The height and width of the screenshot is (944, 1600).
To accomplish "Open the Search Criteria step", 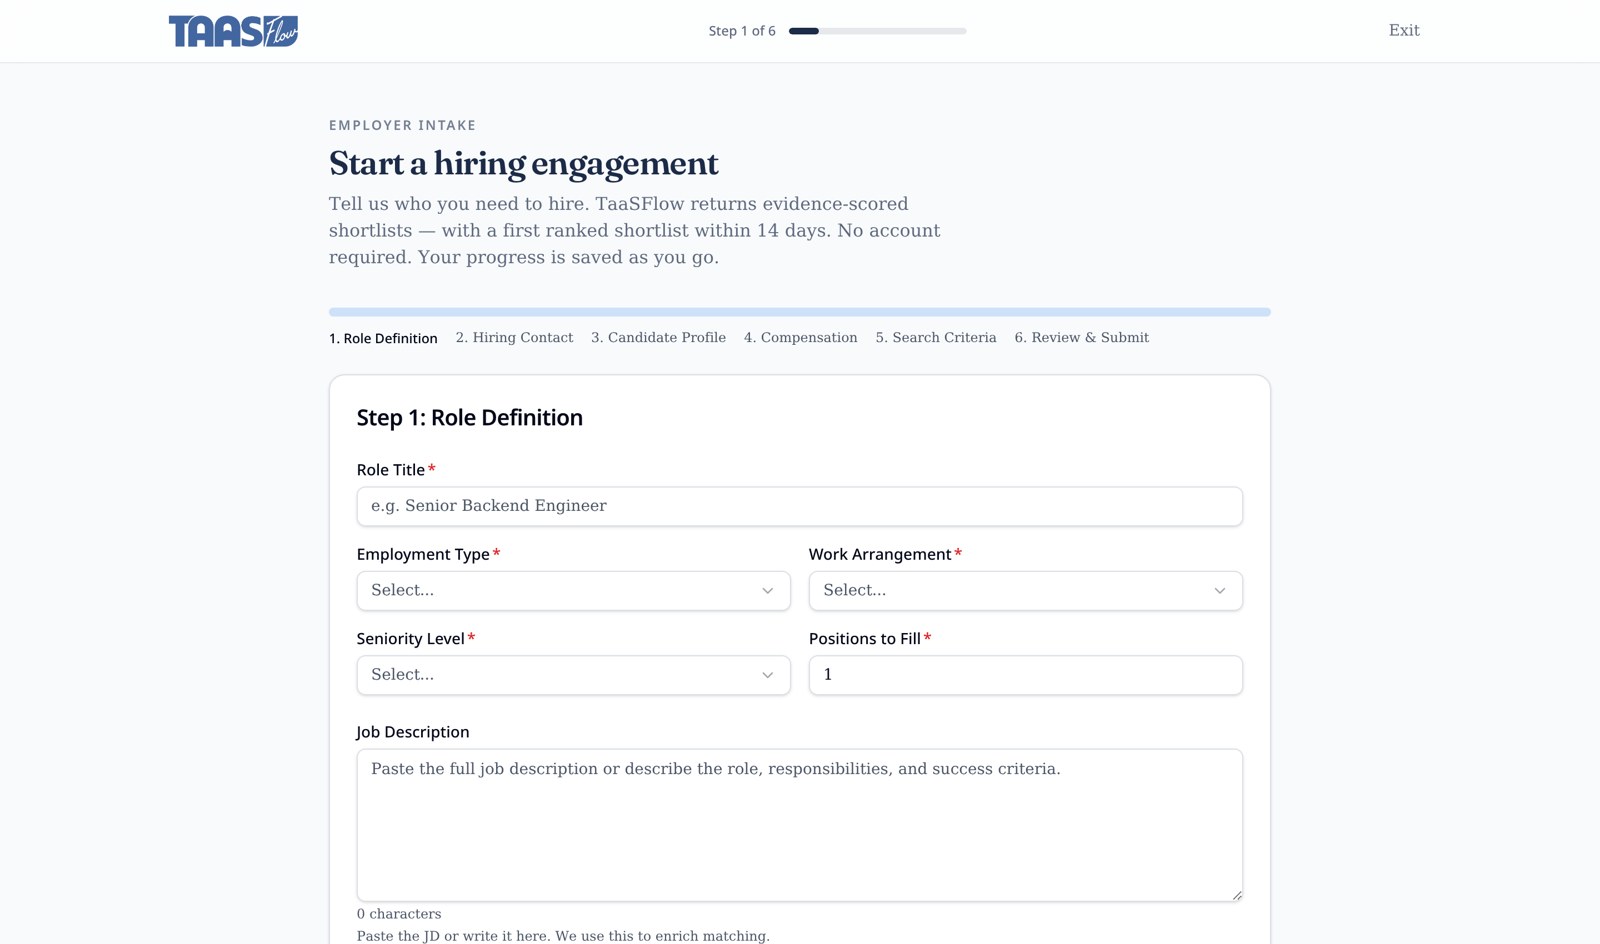I will (x=936, y=338).
